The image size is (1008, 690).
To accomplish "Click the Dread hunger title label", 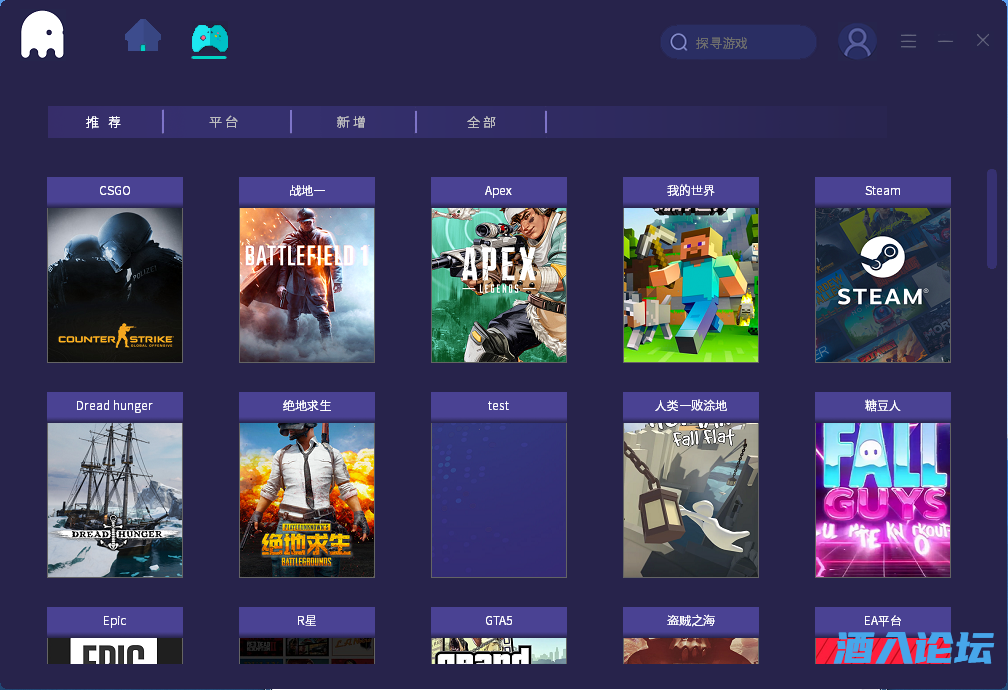I will point(115,406).
